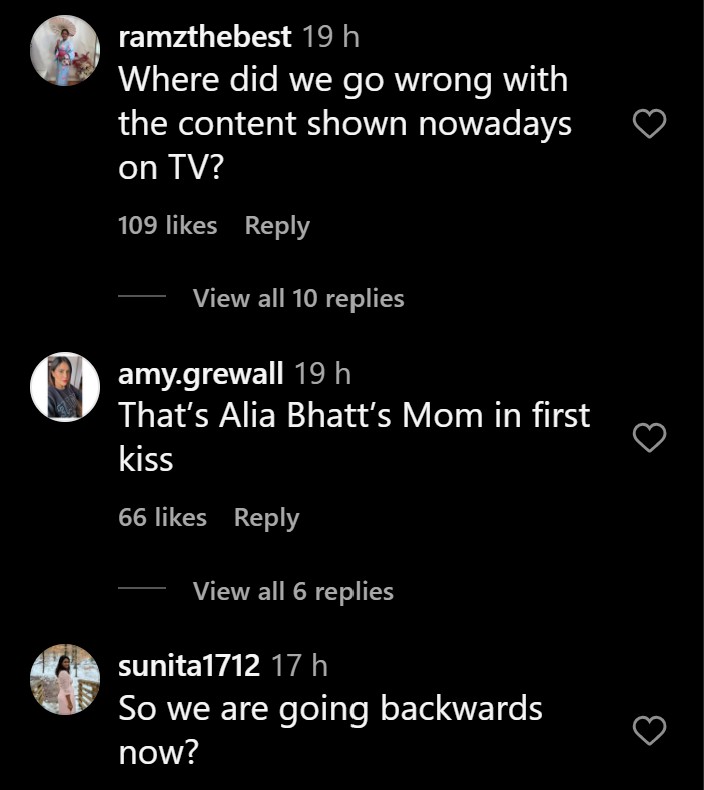Click sunita1712's '17 h' timestamp
The image size is (704, 790).
click(x=299, y=665)
